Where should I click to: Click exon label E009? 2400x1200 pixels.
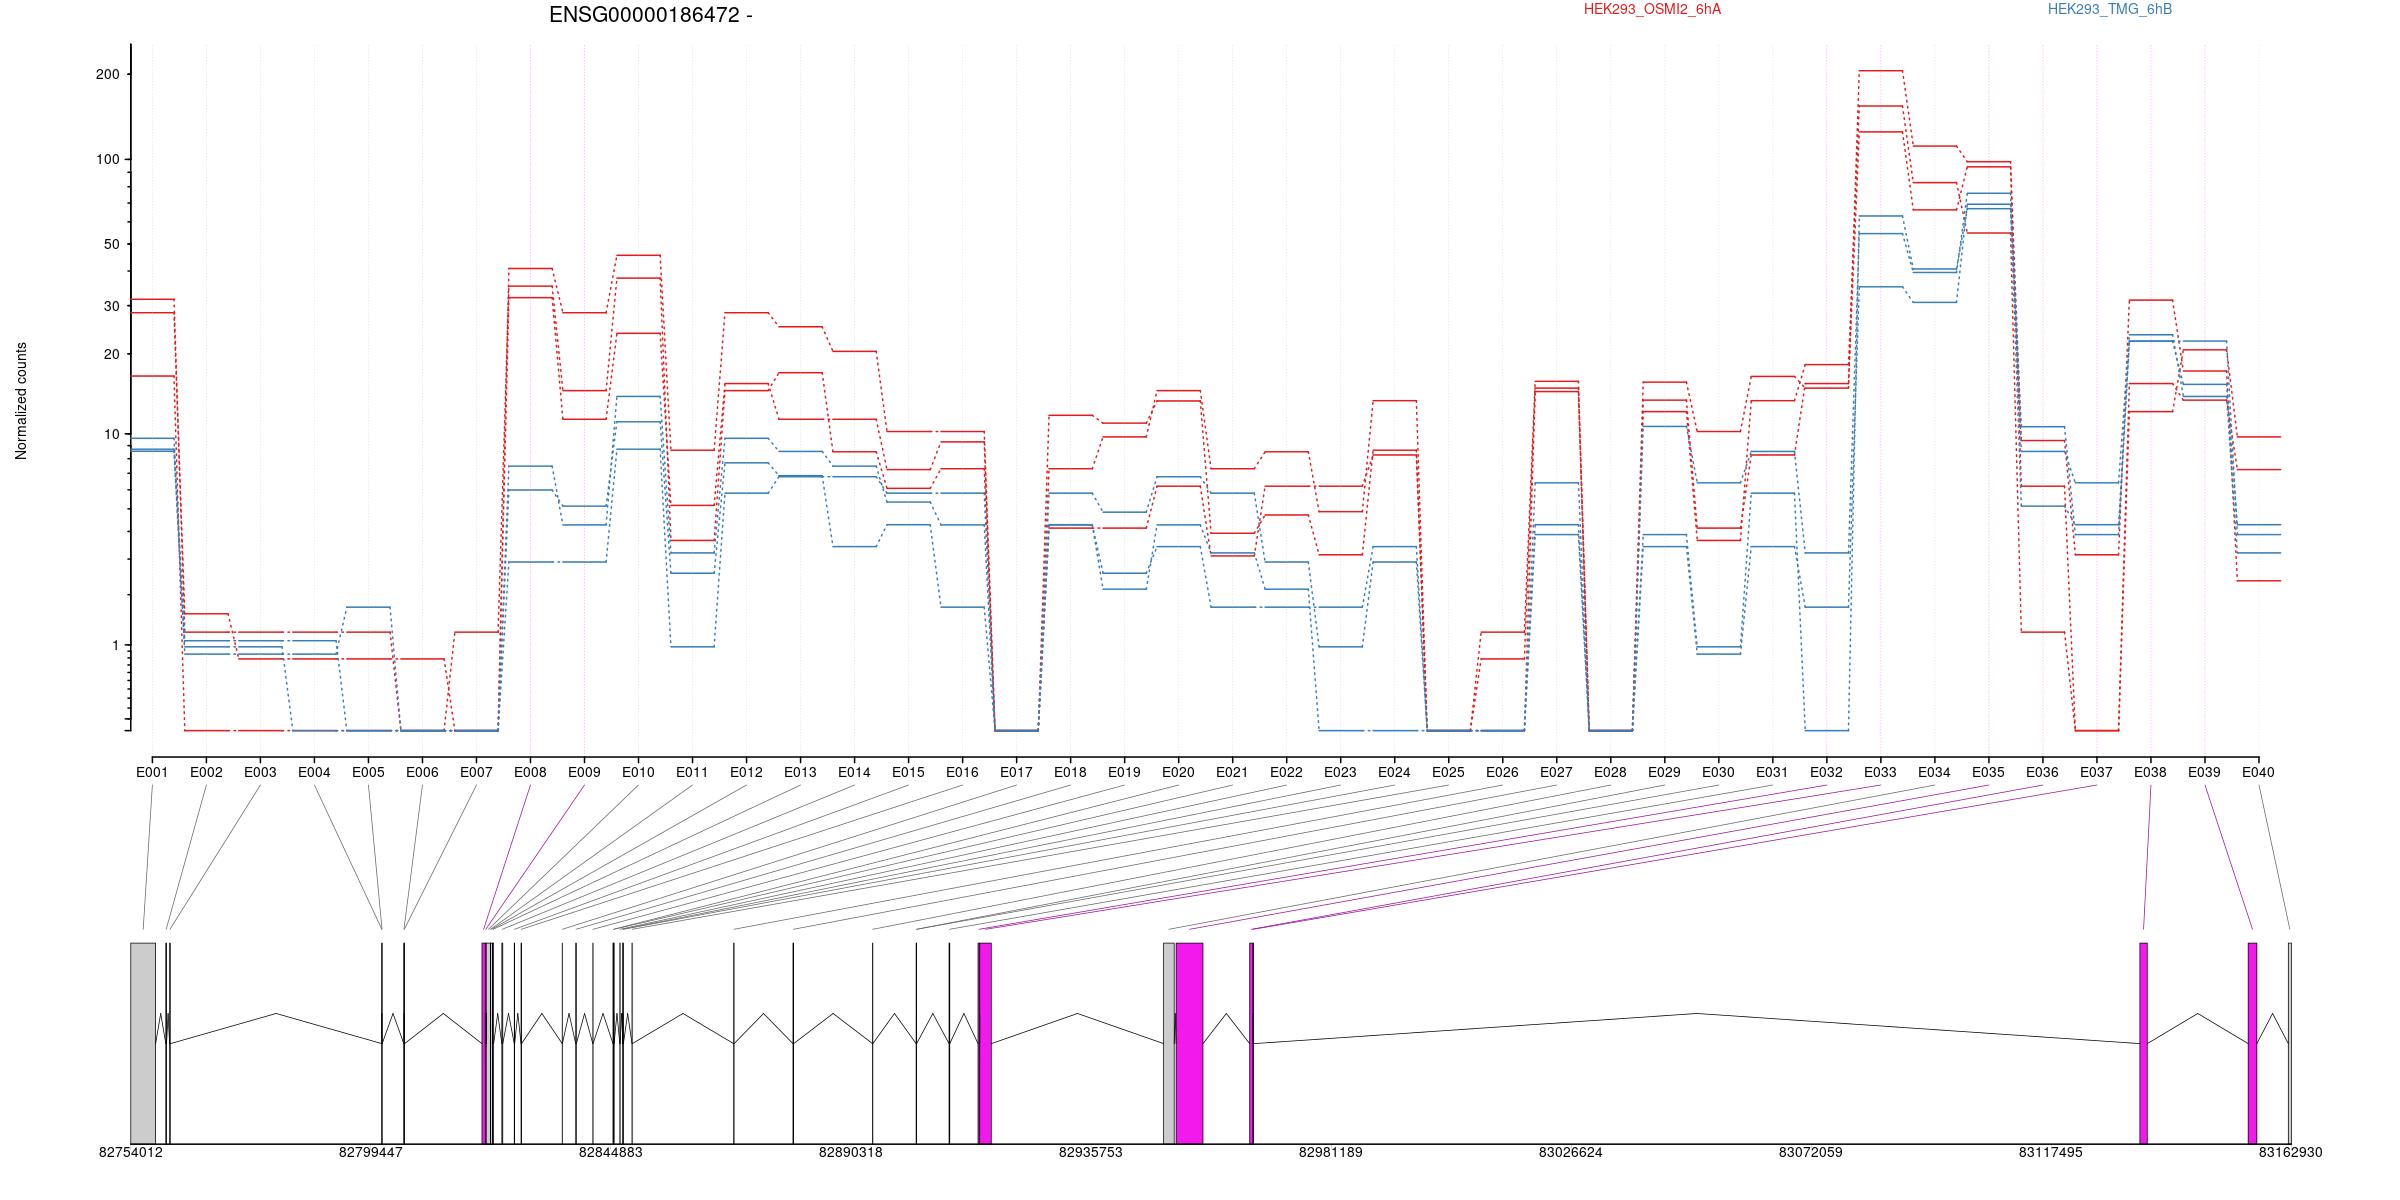click(584, 772)
